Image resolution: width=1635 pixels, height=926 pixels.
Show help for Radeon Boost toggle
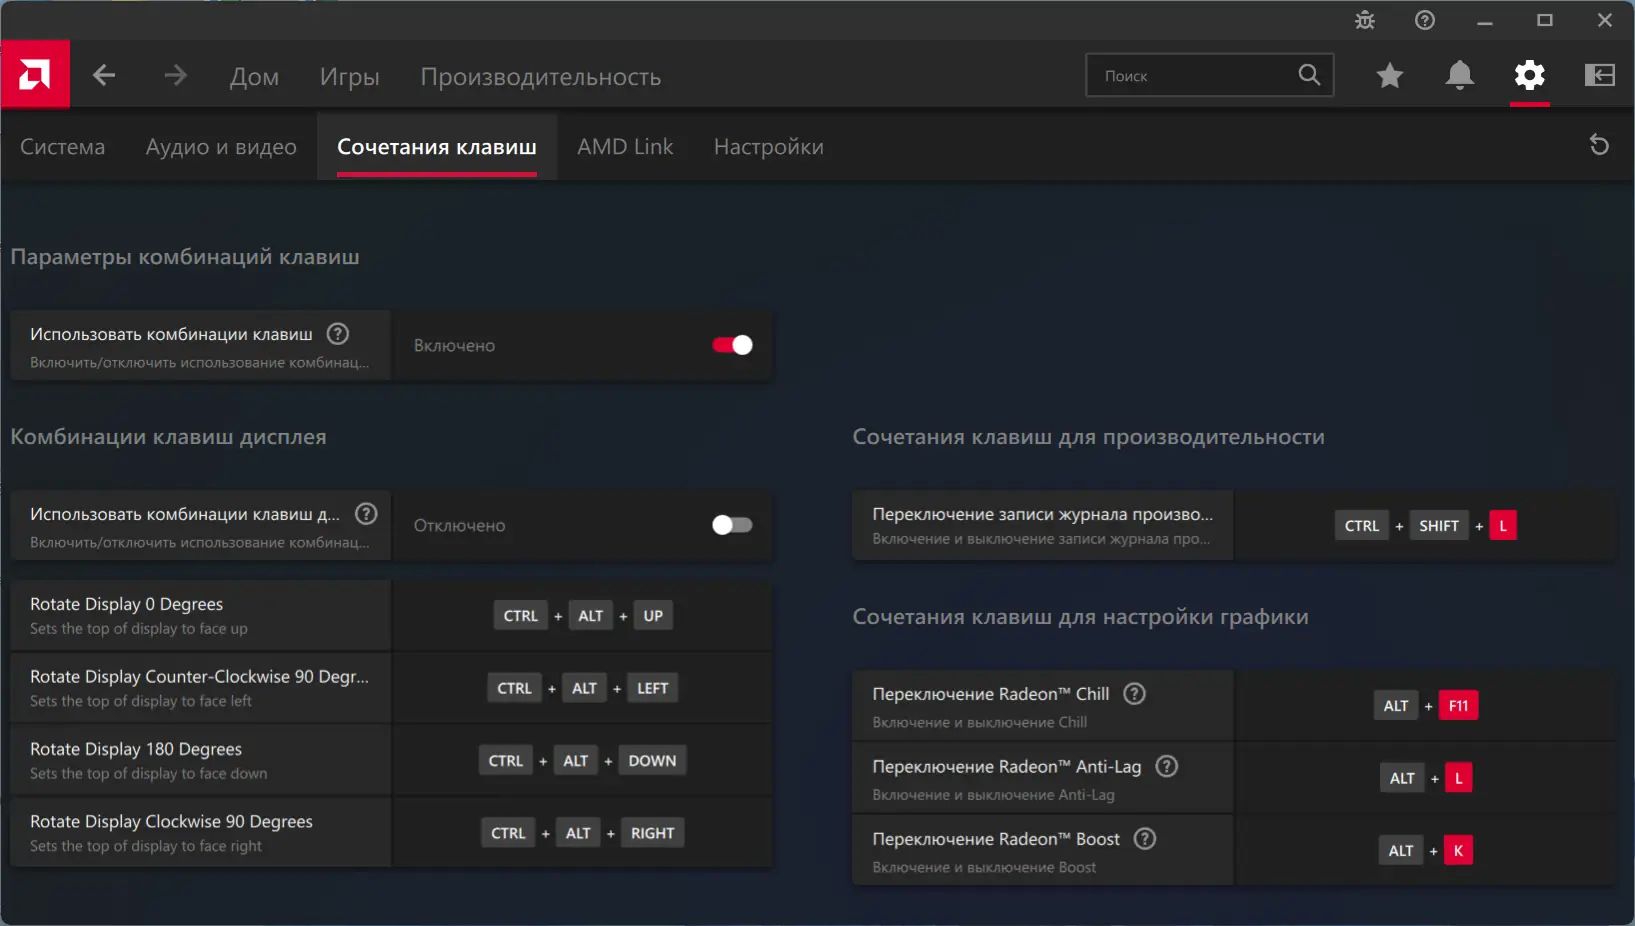pos(1145,839)
